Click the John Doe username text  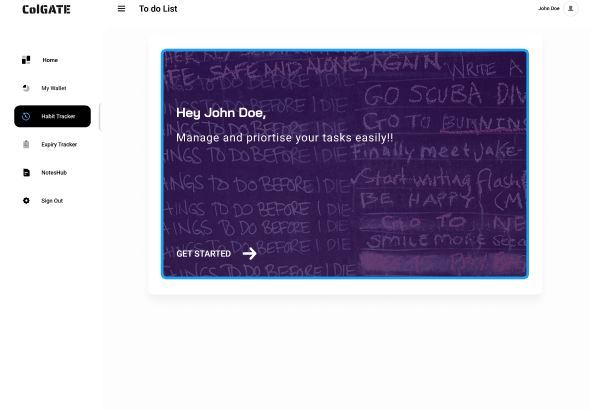click(x=549, y=8)
